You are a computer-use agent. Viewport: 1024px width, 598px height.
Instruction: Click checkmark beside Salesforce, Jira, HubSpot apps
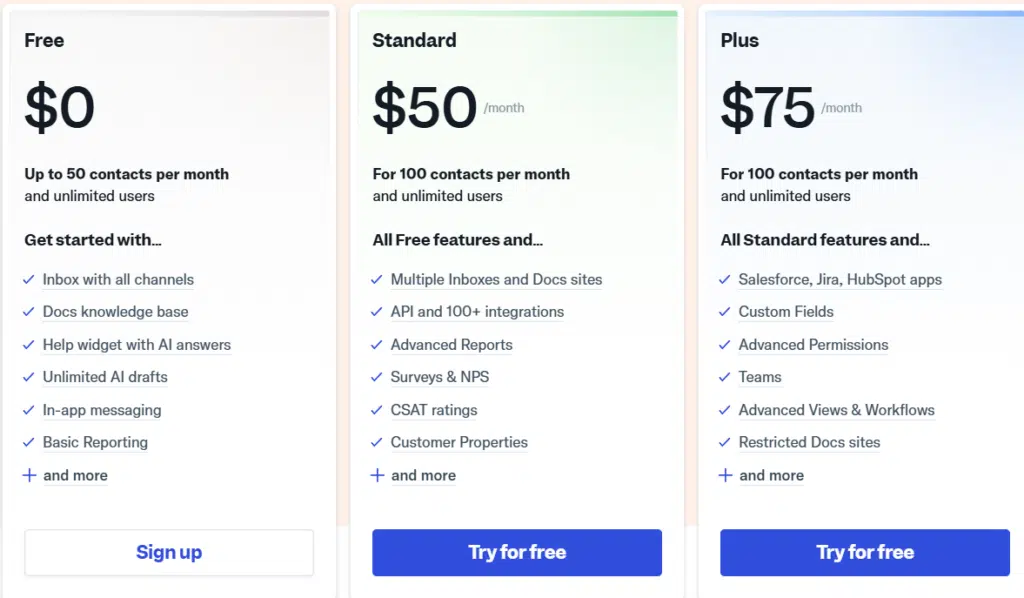[725, 280]
